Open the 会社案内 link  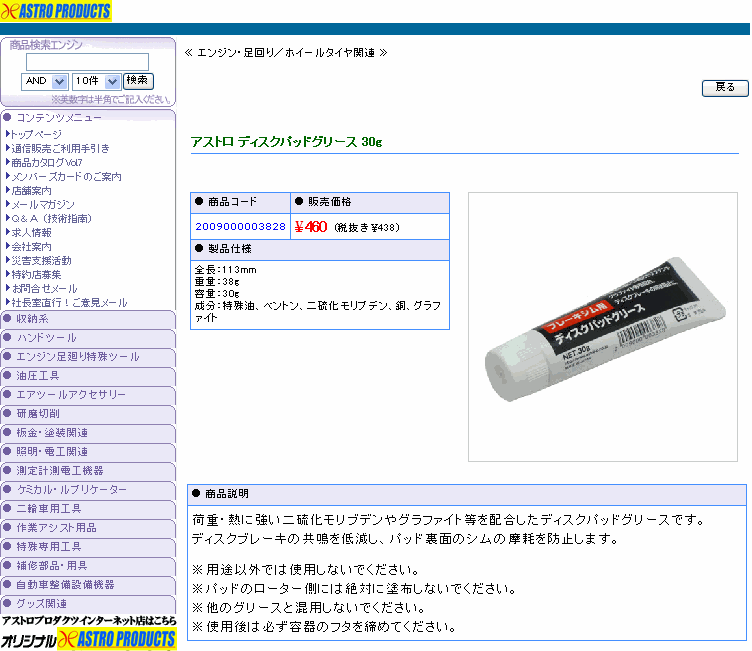point(31,247)
